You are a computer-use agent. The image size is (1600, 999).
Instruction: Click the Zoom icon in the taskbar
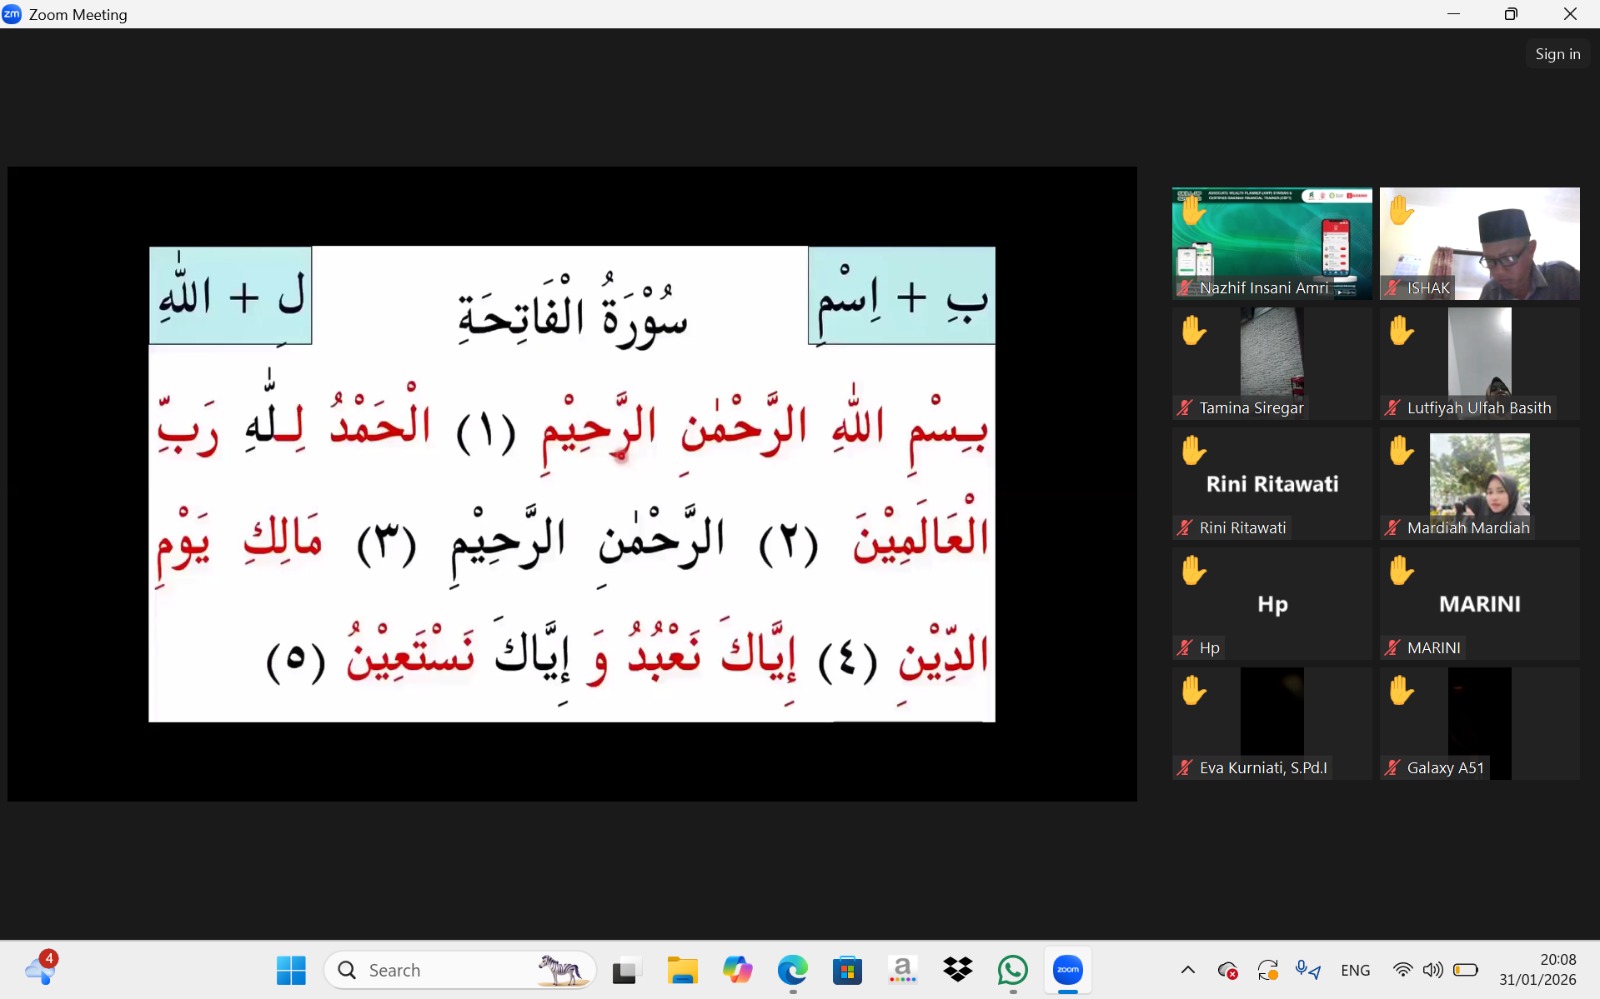(1067, 970)
